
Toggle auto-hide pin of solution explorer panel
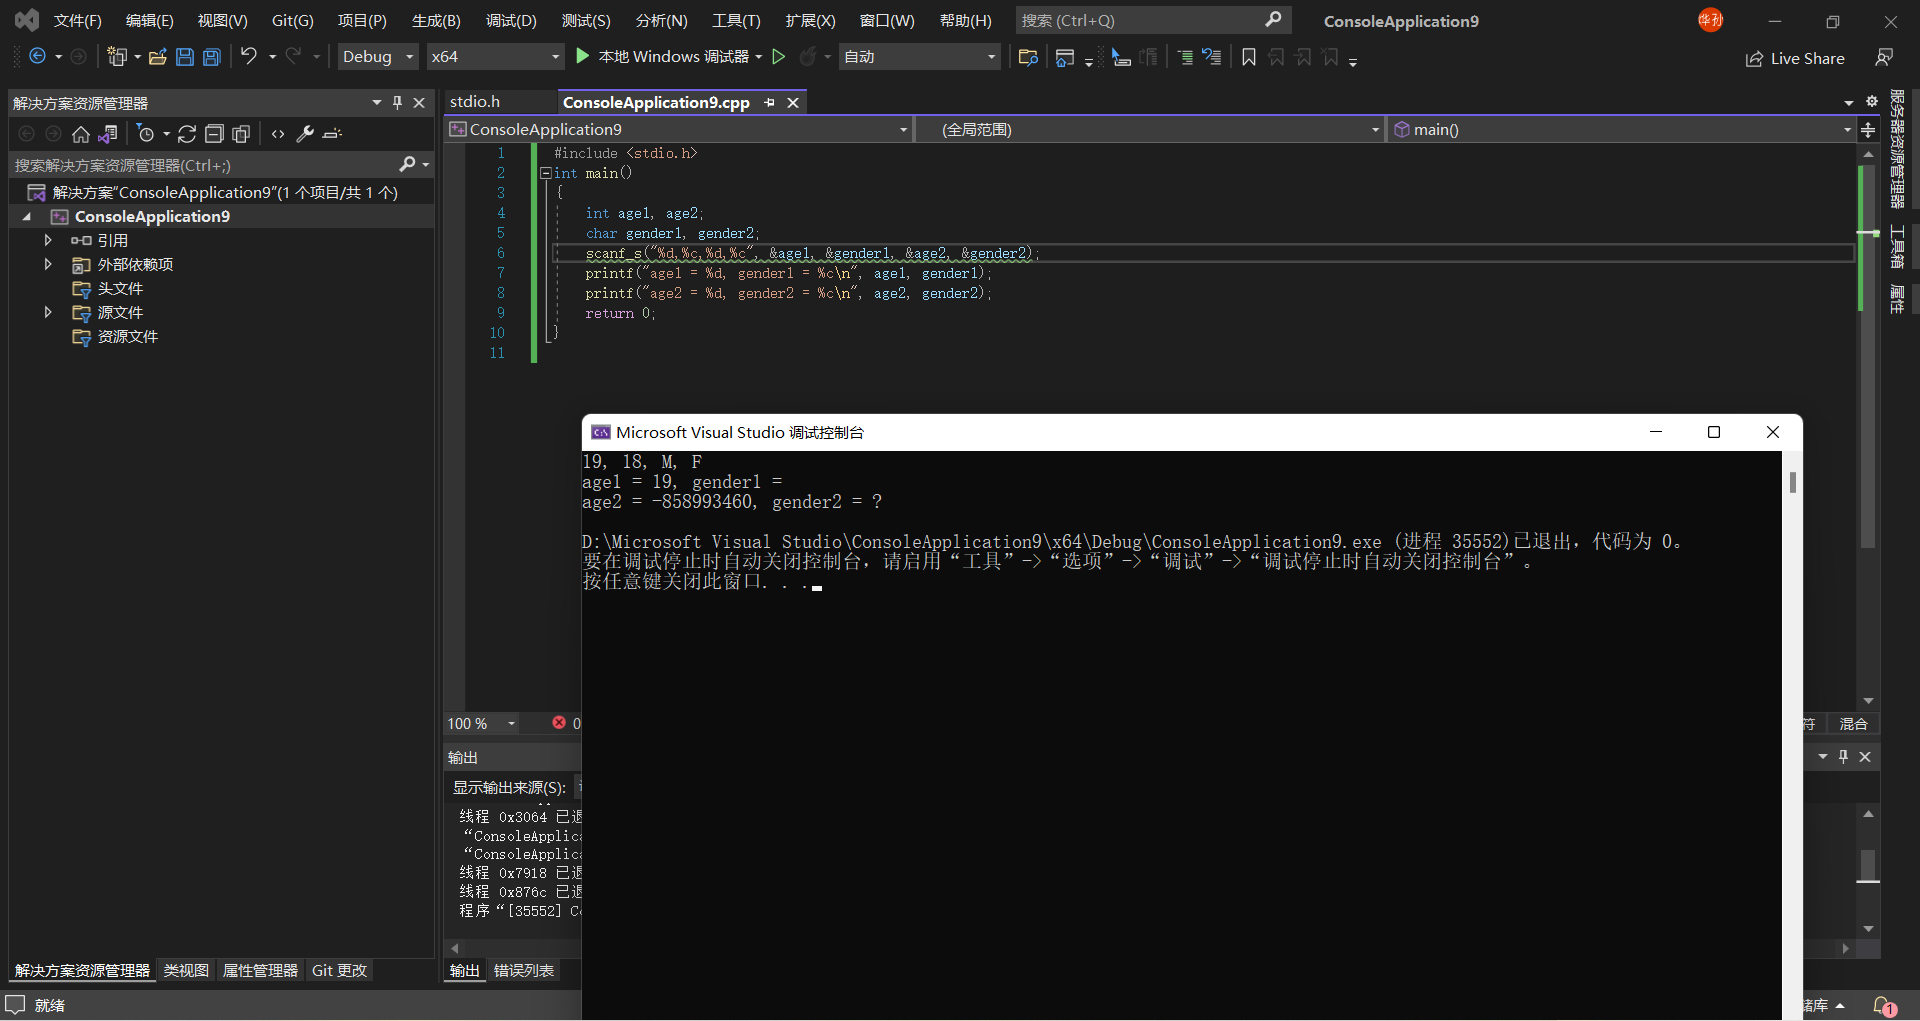tap(397, 103)
